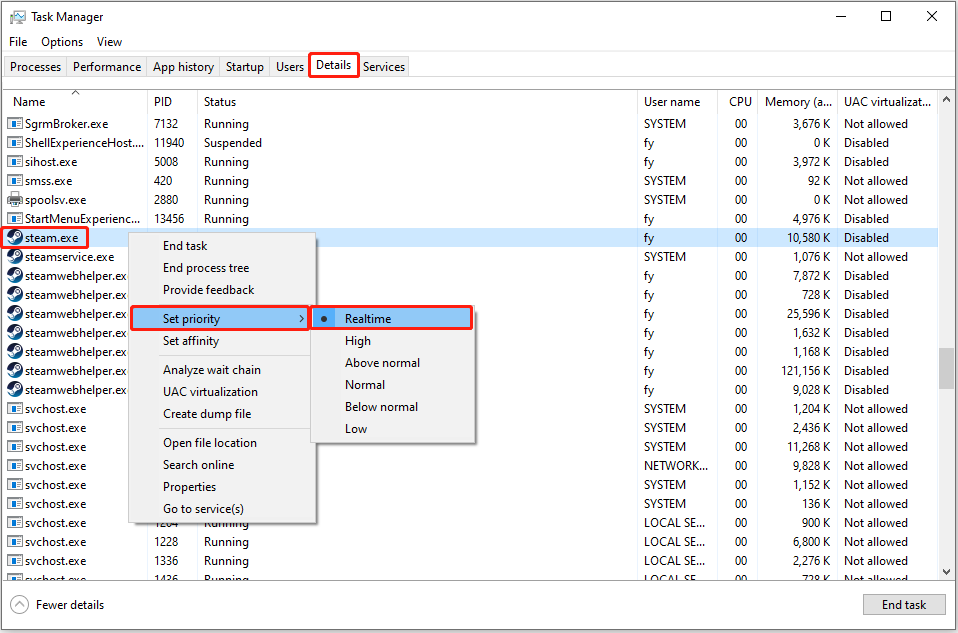Sort by the Memory column header
Screen dimensions: 958x633
point(797,102)
